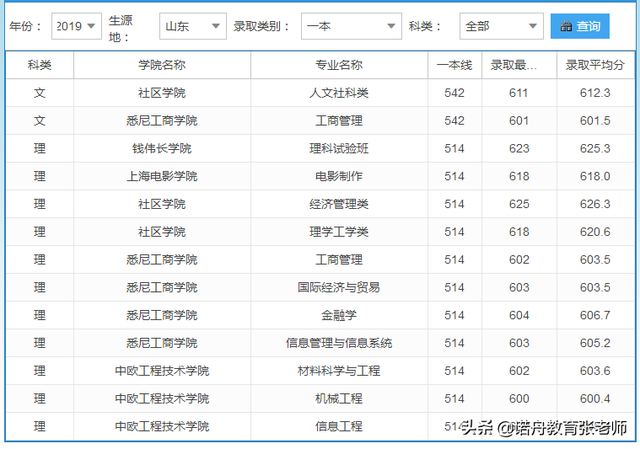Viewport: 640px width, 449px height.
Task: Select the 机械工程 cell
Action: tap(339, 398)
